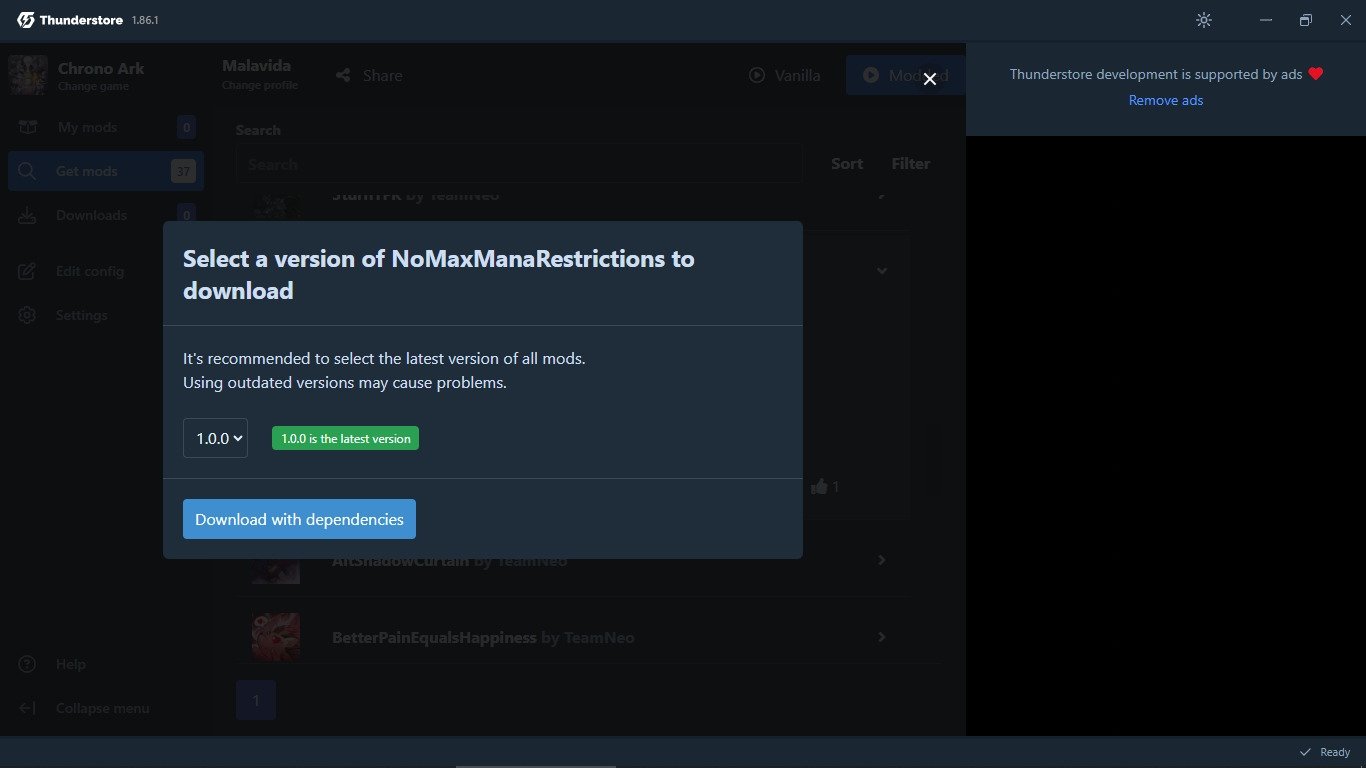The height and width of the screenshot is (768, 1366).
Task: Collapse the expanded mod chevron
Action: 882,271
